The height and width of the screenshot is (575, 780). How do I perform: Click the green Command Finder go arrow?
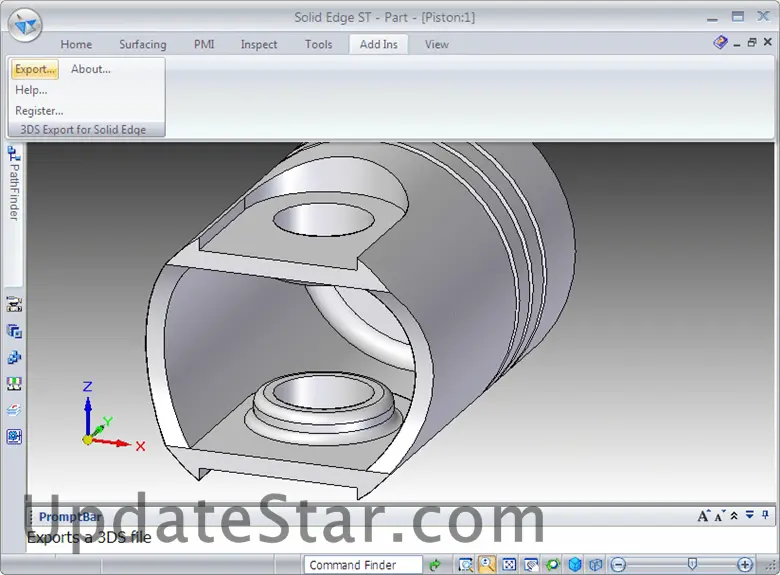click(435, 565)
